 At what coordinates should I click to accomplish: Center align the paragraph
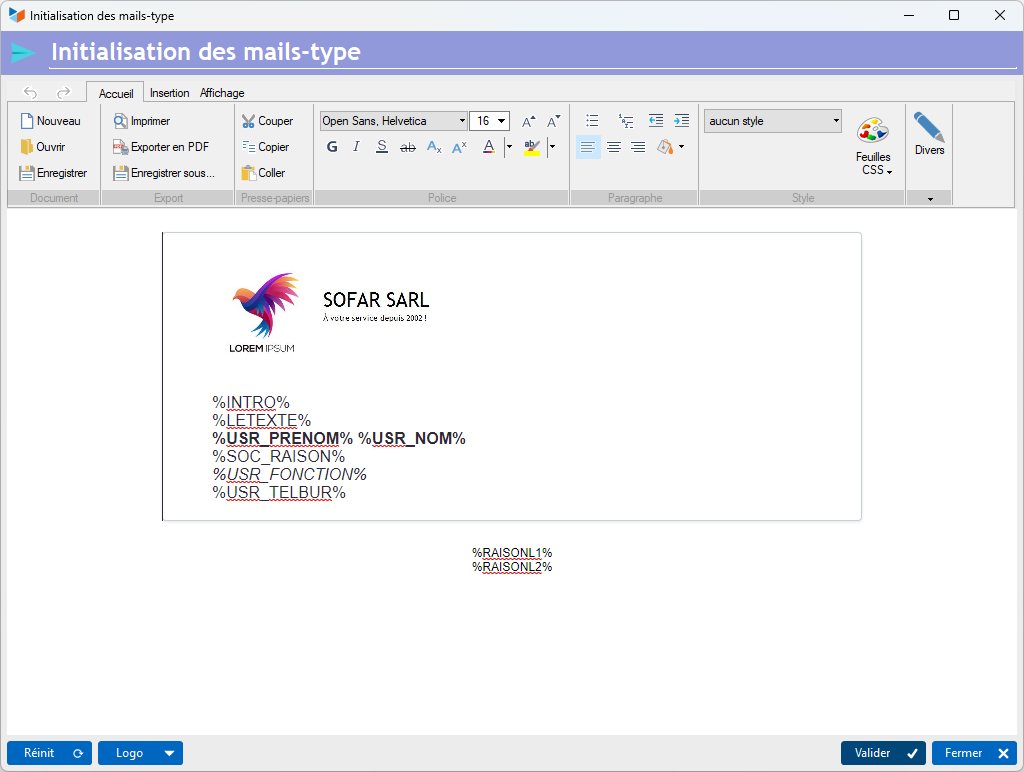613,147
